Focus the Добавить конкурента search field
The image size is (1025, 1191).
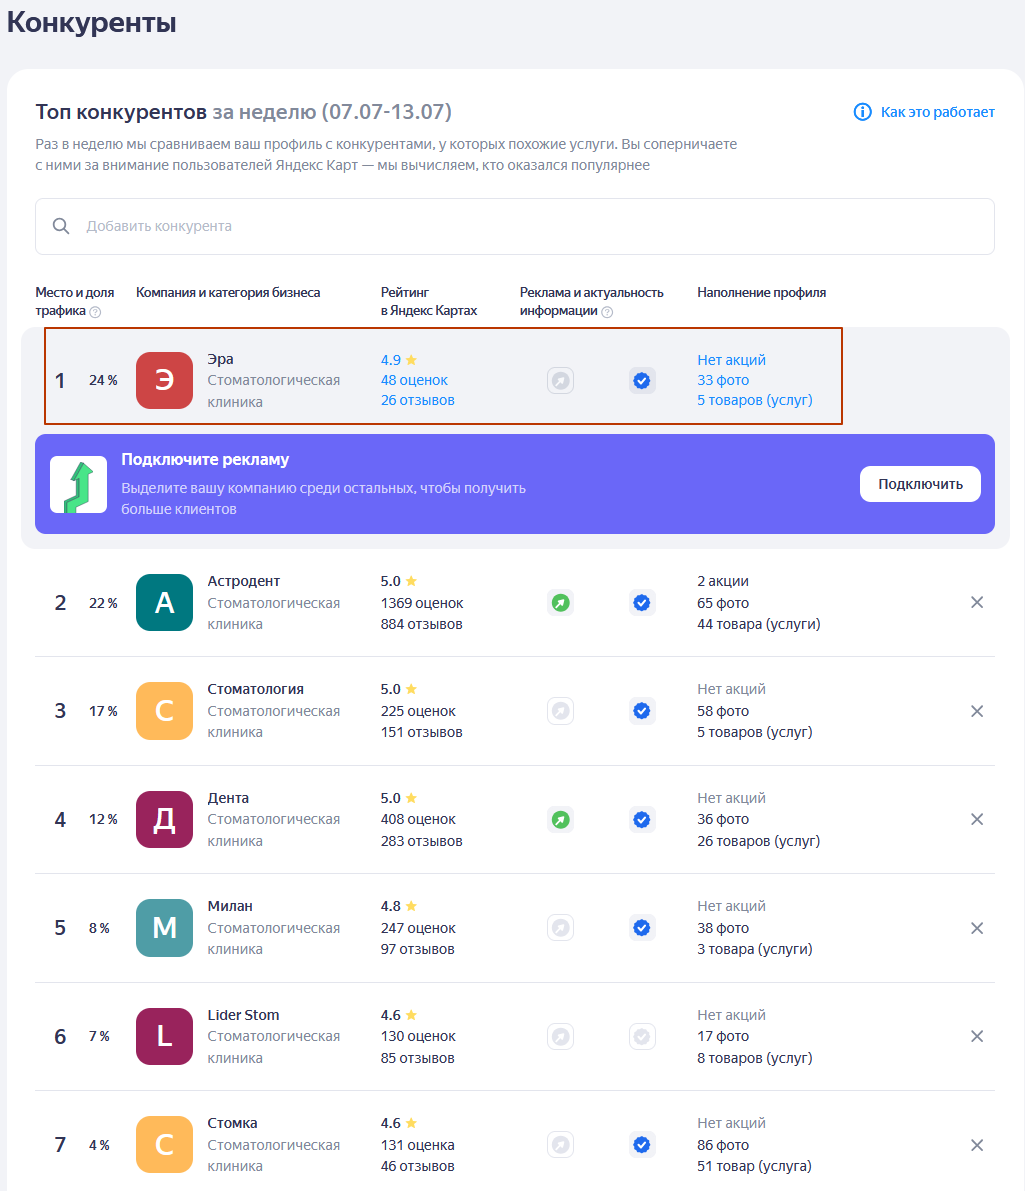click(514, 226)
